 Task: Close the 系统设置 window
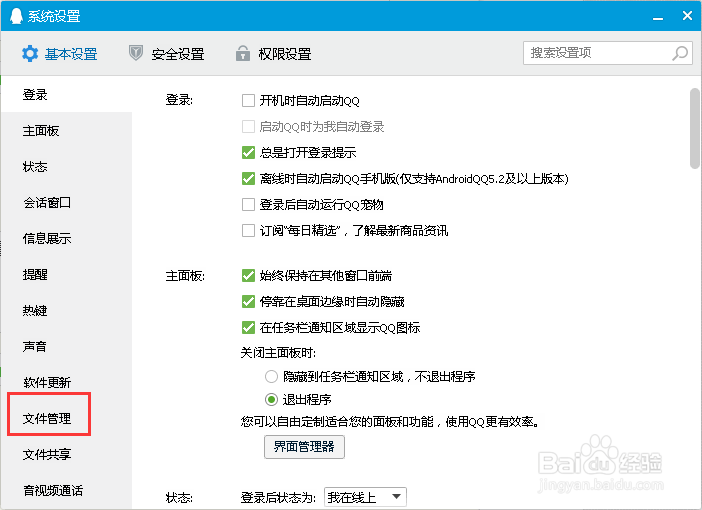pos(687,16)
